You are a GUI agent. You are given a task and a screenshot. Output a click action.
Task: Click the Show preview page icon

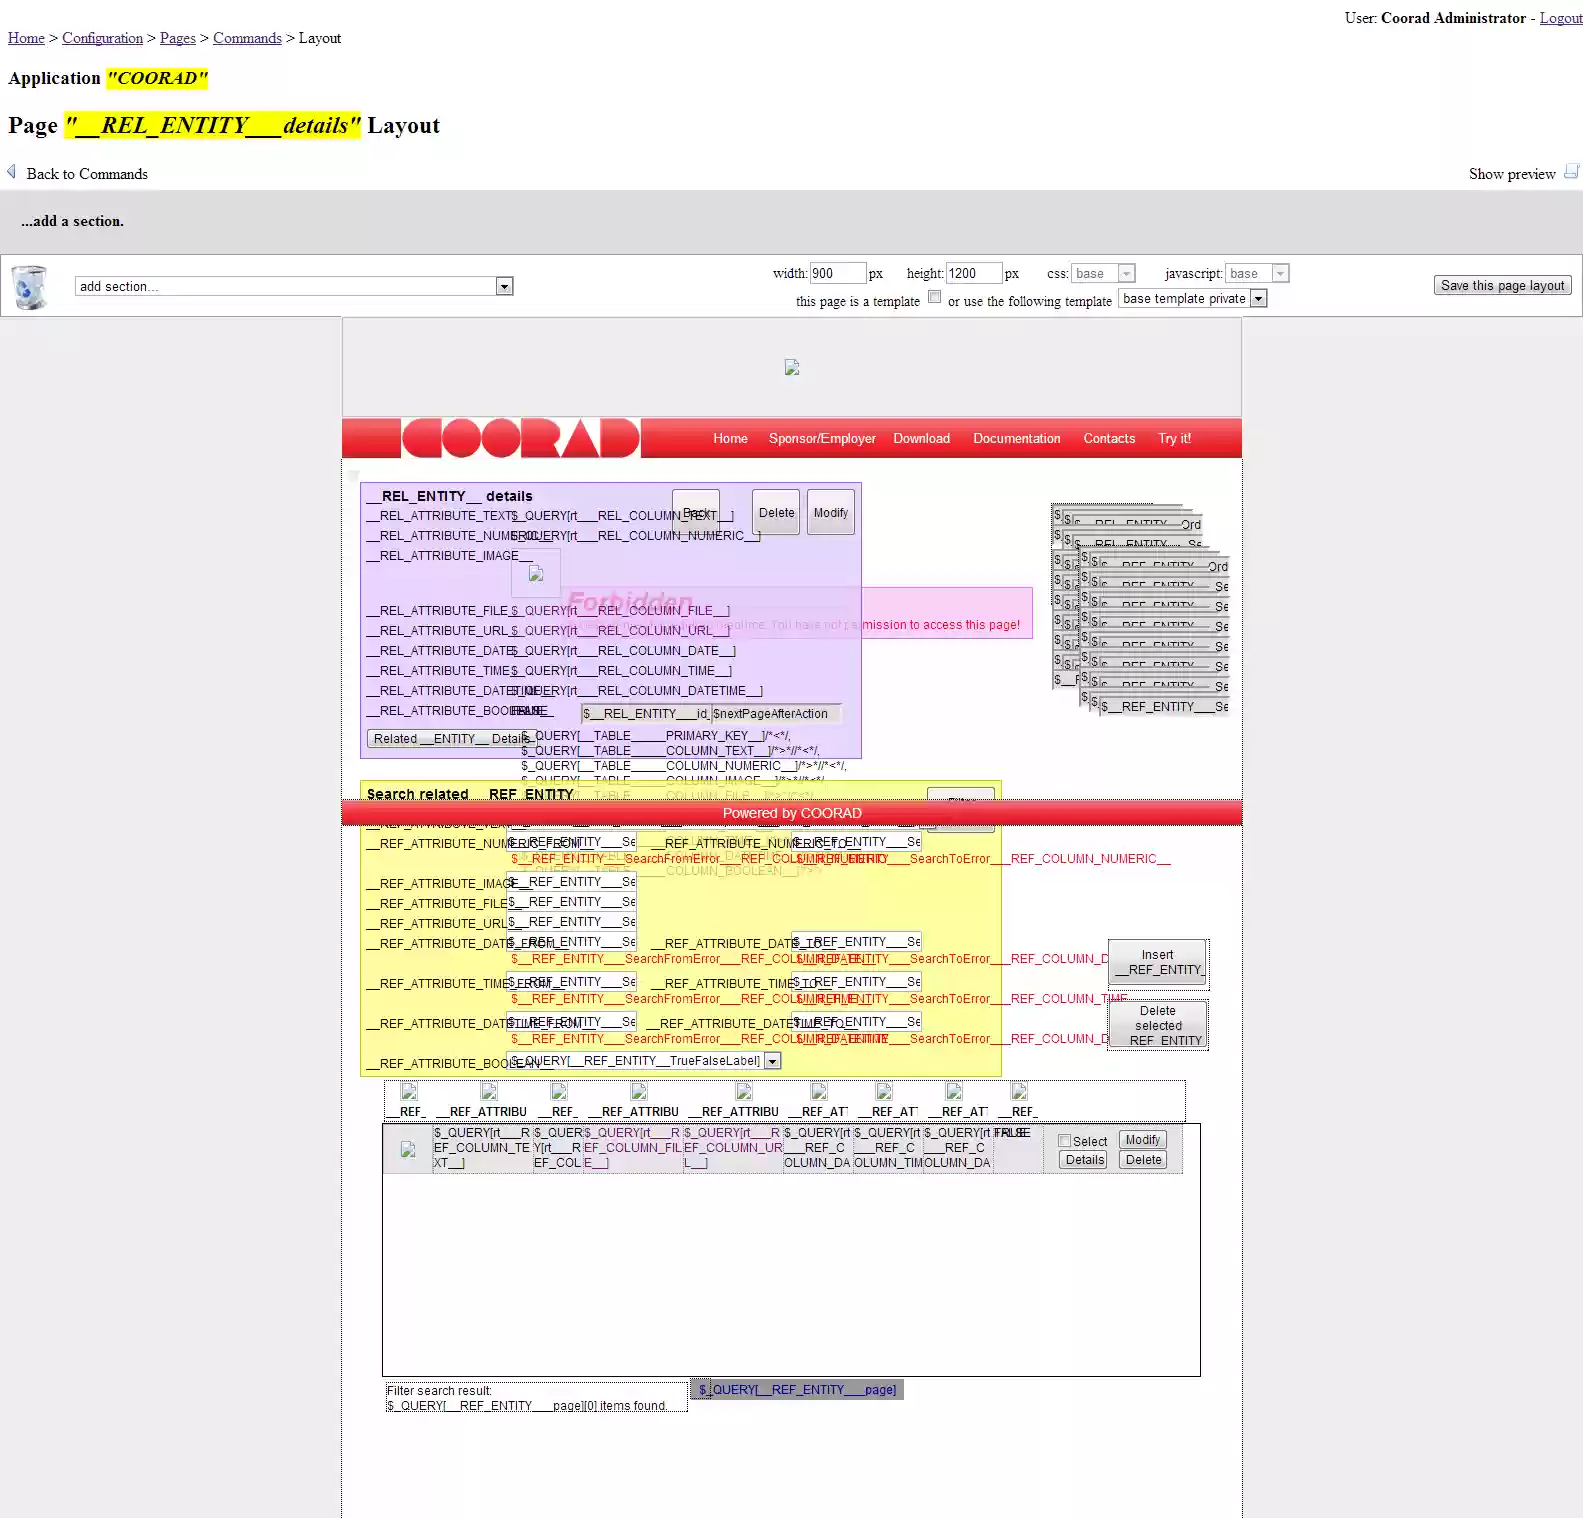coord(1571,172)
